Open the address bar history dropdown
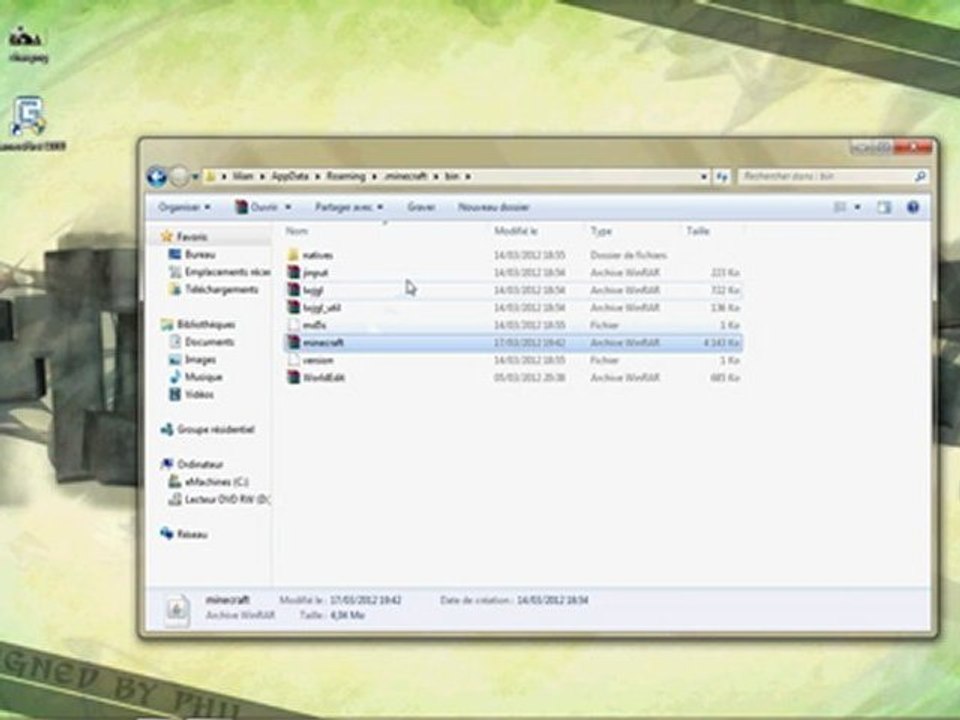960x720 pixels. tap(703, 176)
